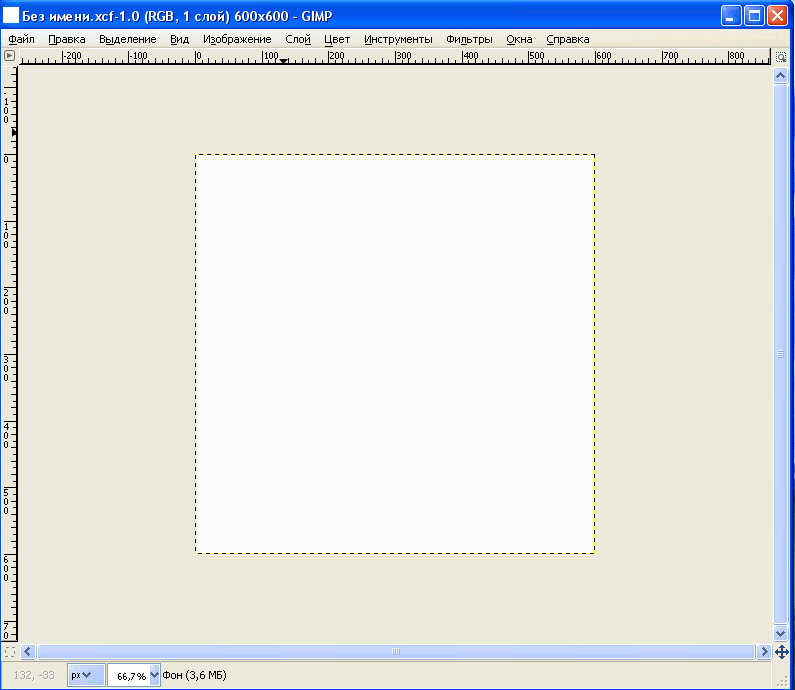Open the px units dropdown

[86, 675]
